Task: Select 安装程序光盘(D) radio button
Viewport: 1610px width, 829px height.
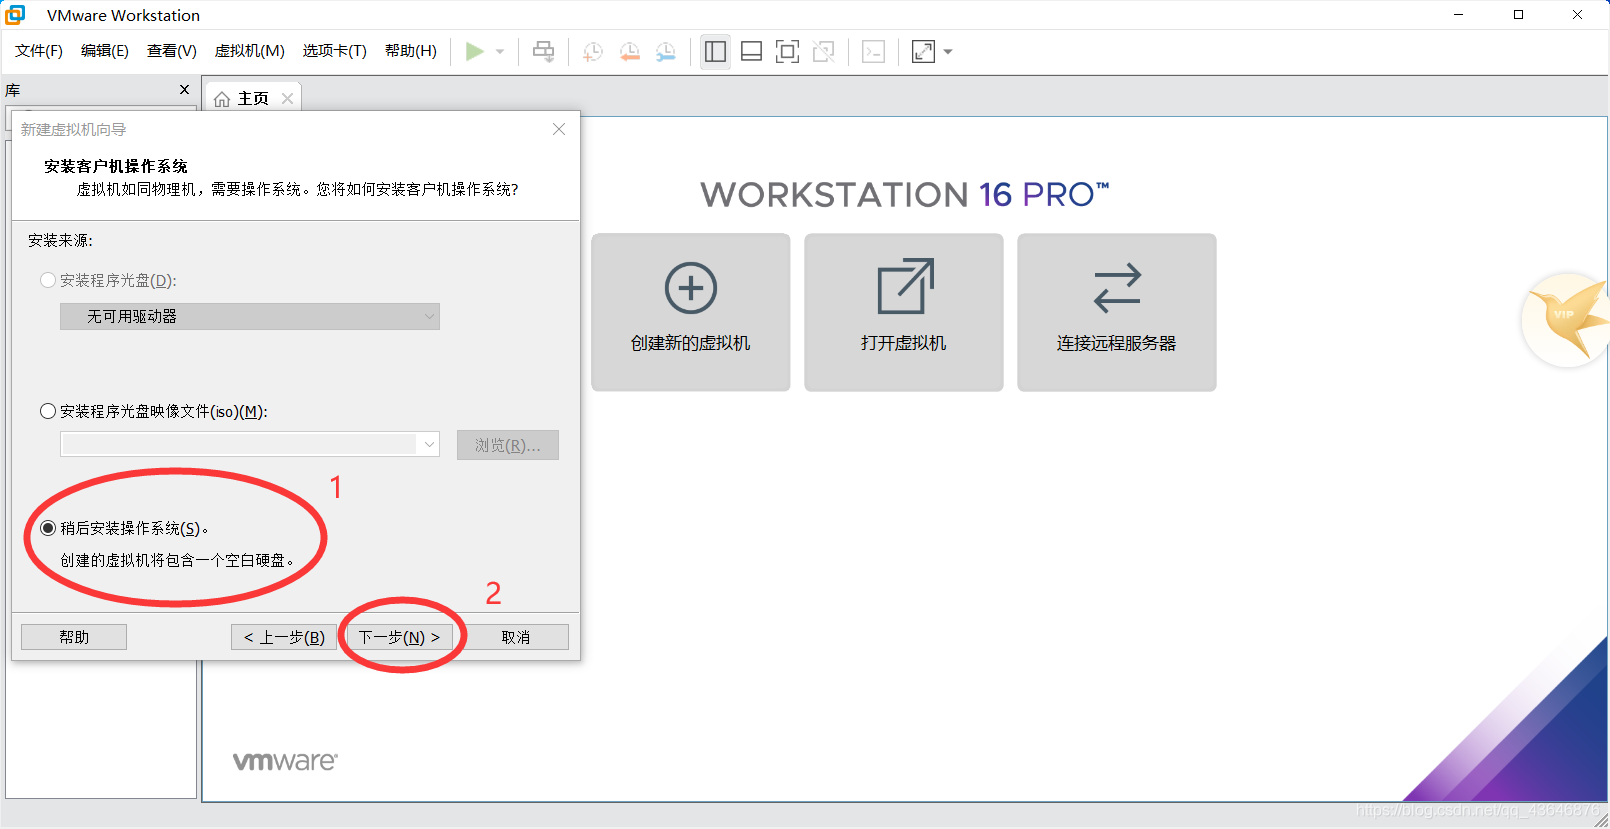Action: point(47,280)
